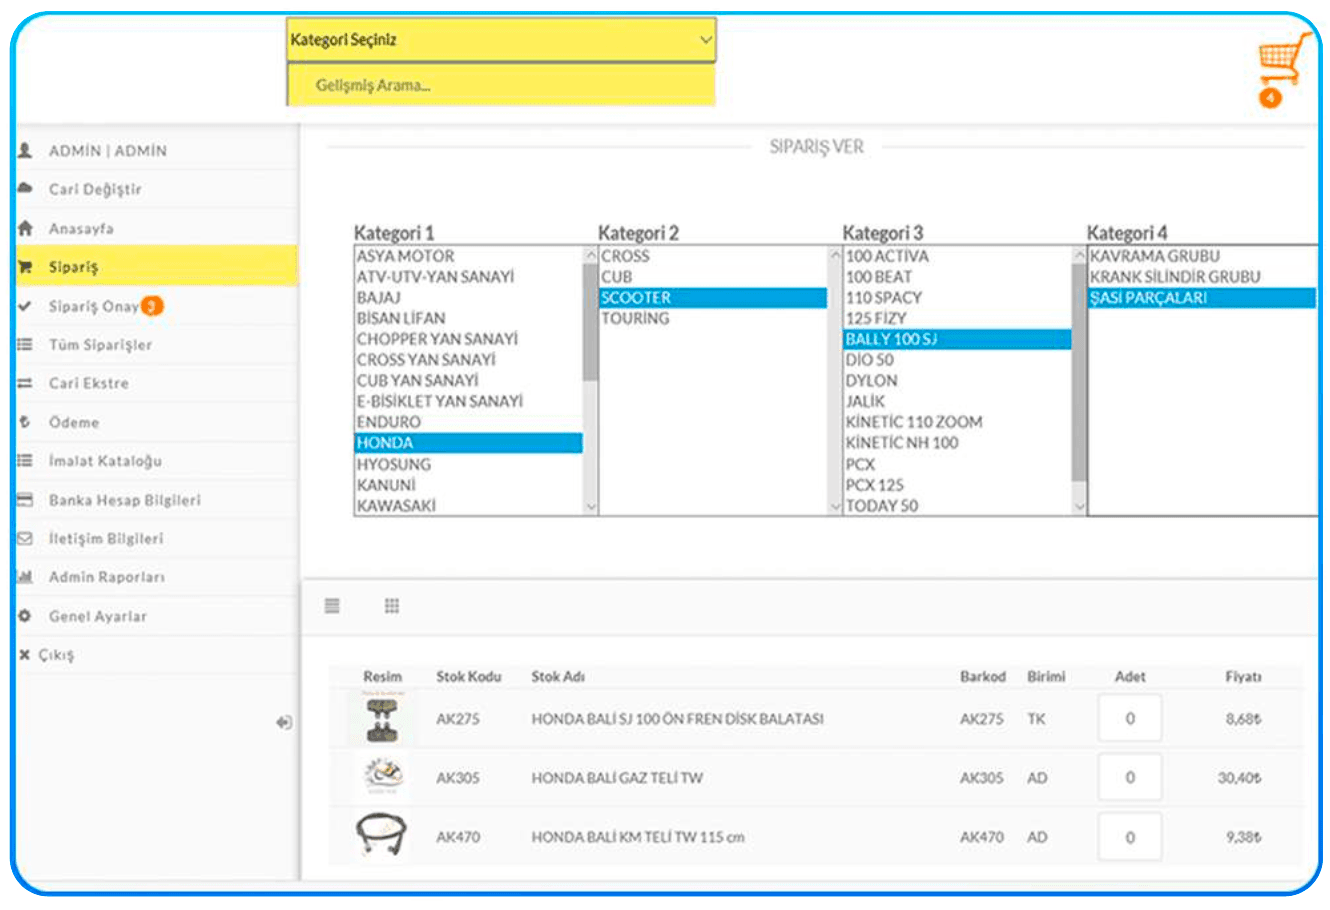The image size is (1330, 910).
Task: Click the Anasayfa home icon
Action: coord(26,228)
